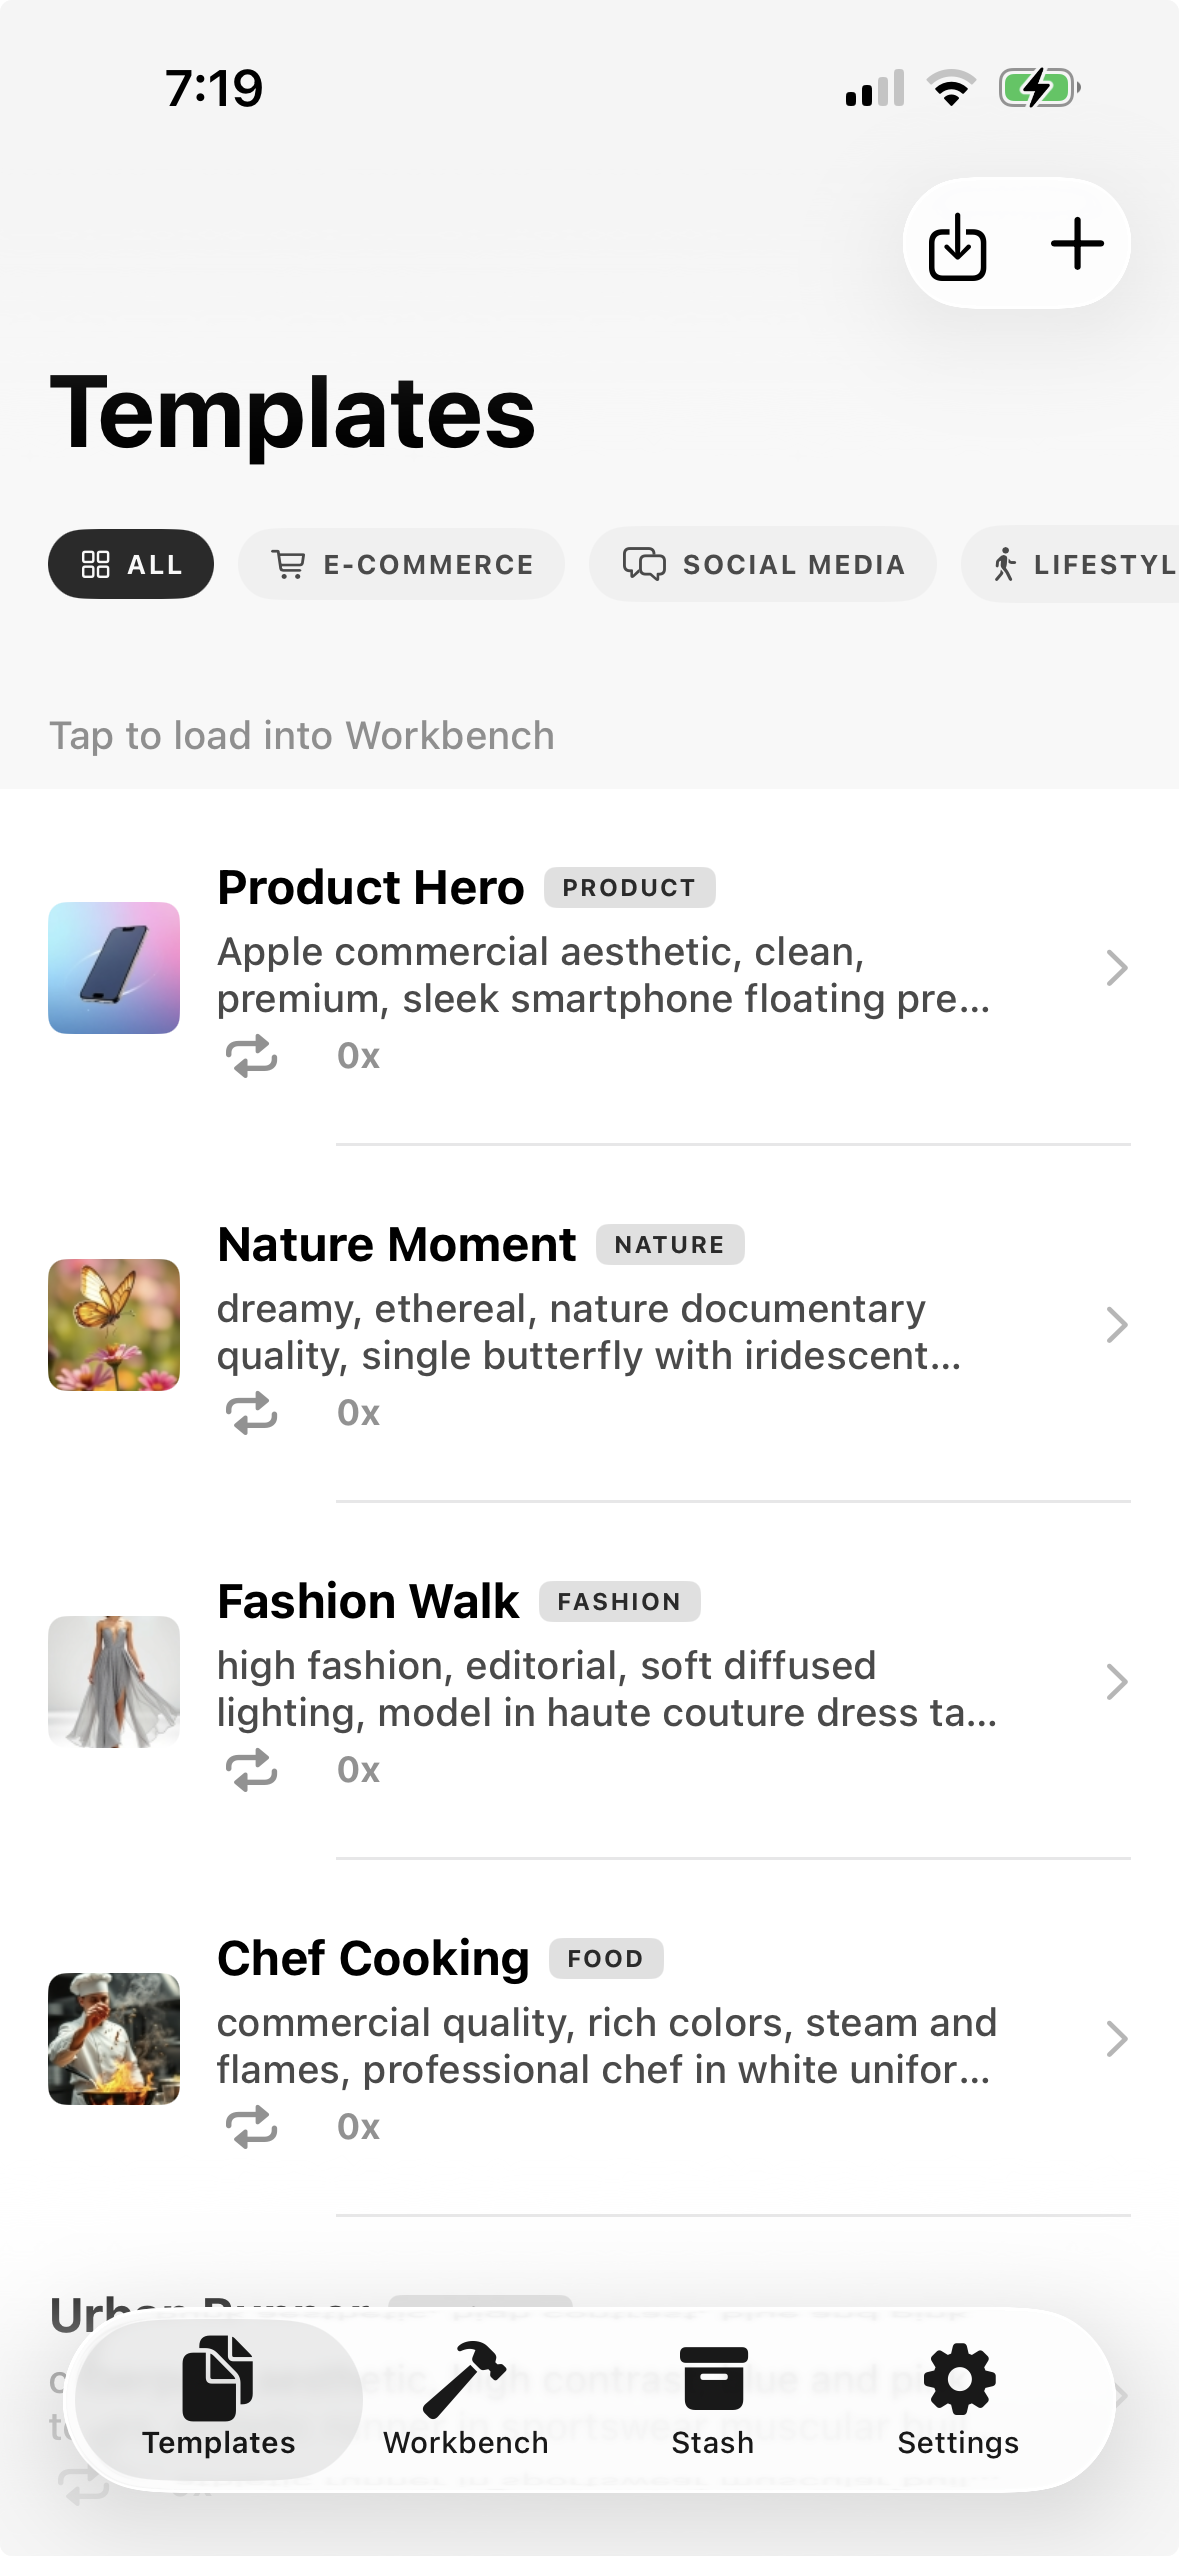Open Settings with the gear icon
The image size is (1179, 2556).
[x=958, y=2398]
